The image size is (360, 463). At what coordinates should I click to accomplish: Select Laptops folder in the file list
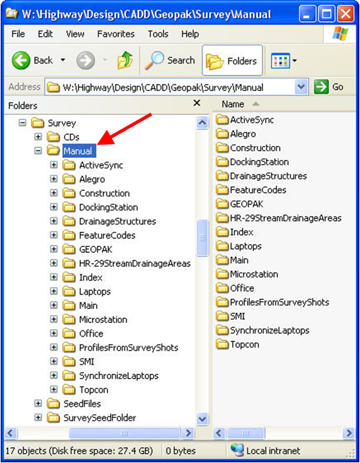click(x=239, y=246)
